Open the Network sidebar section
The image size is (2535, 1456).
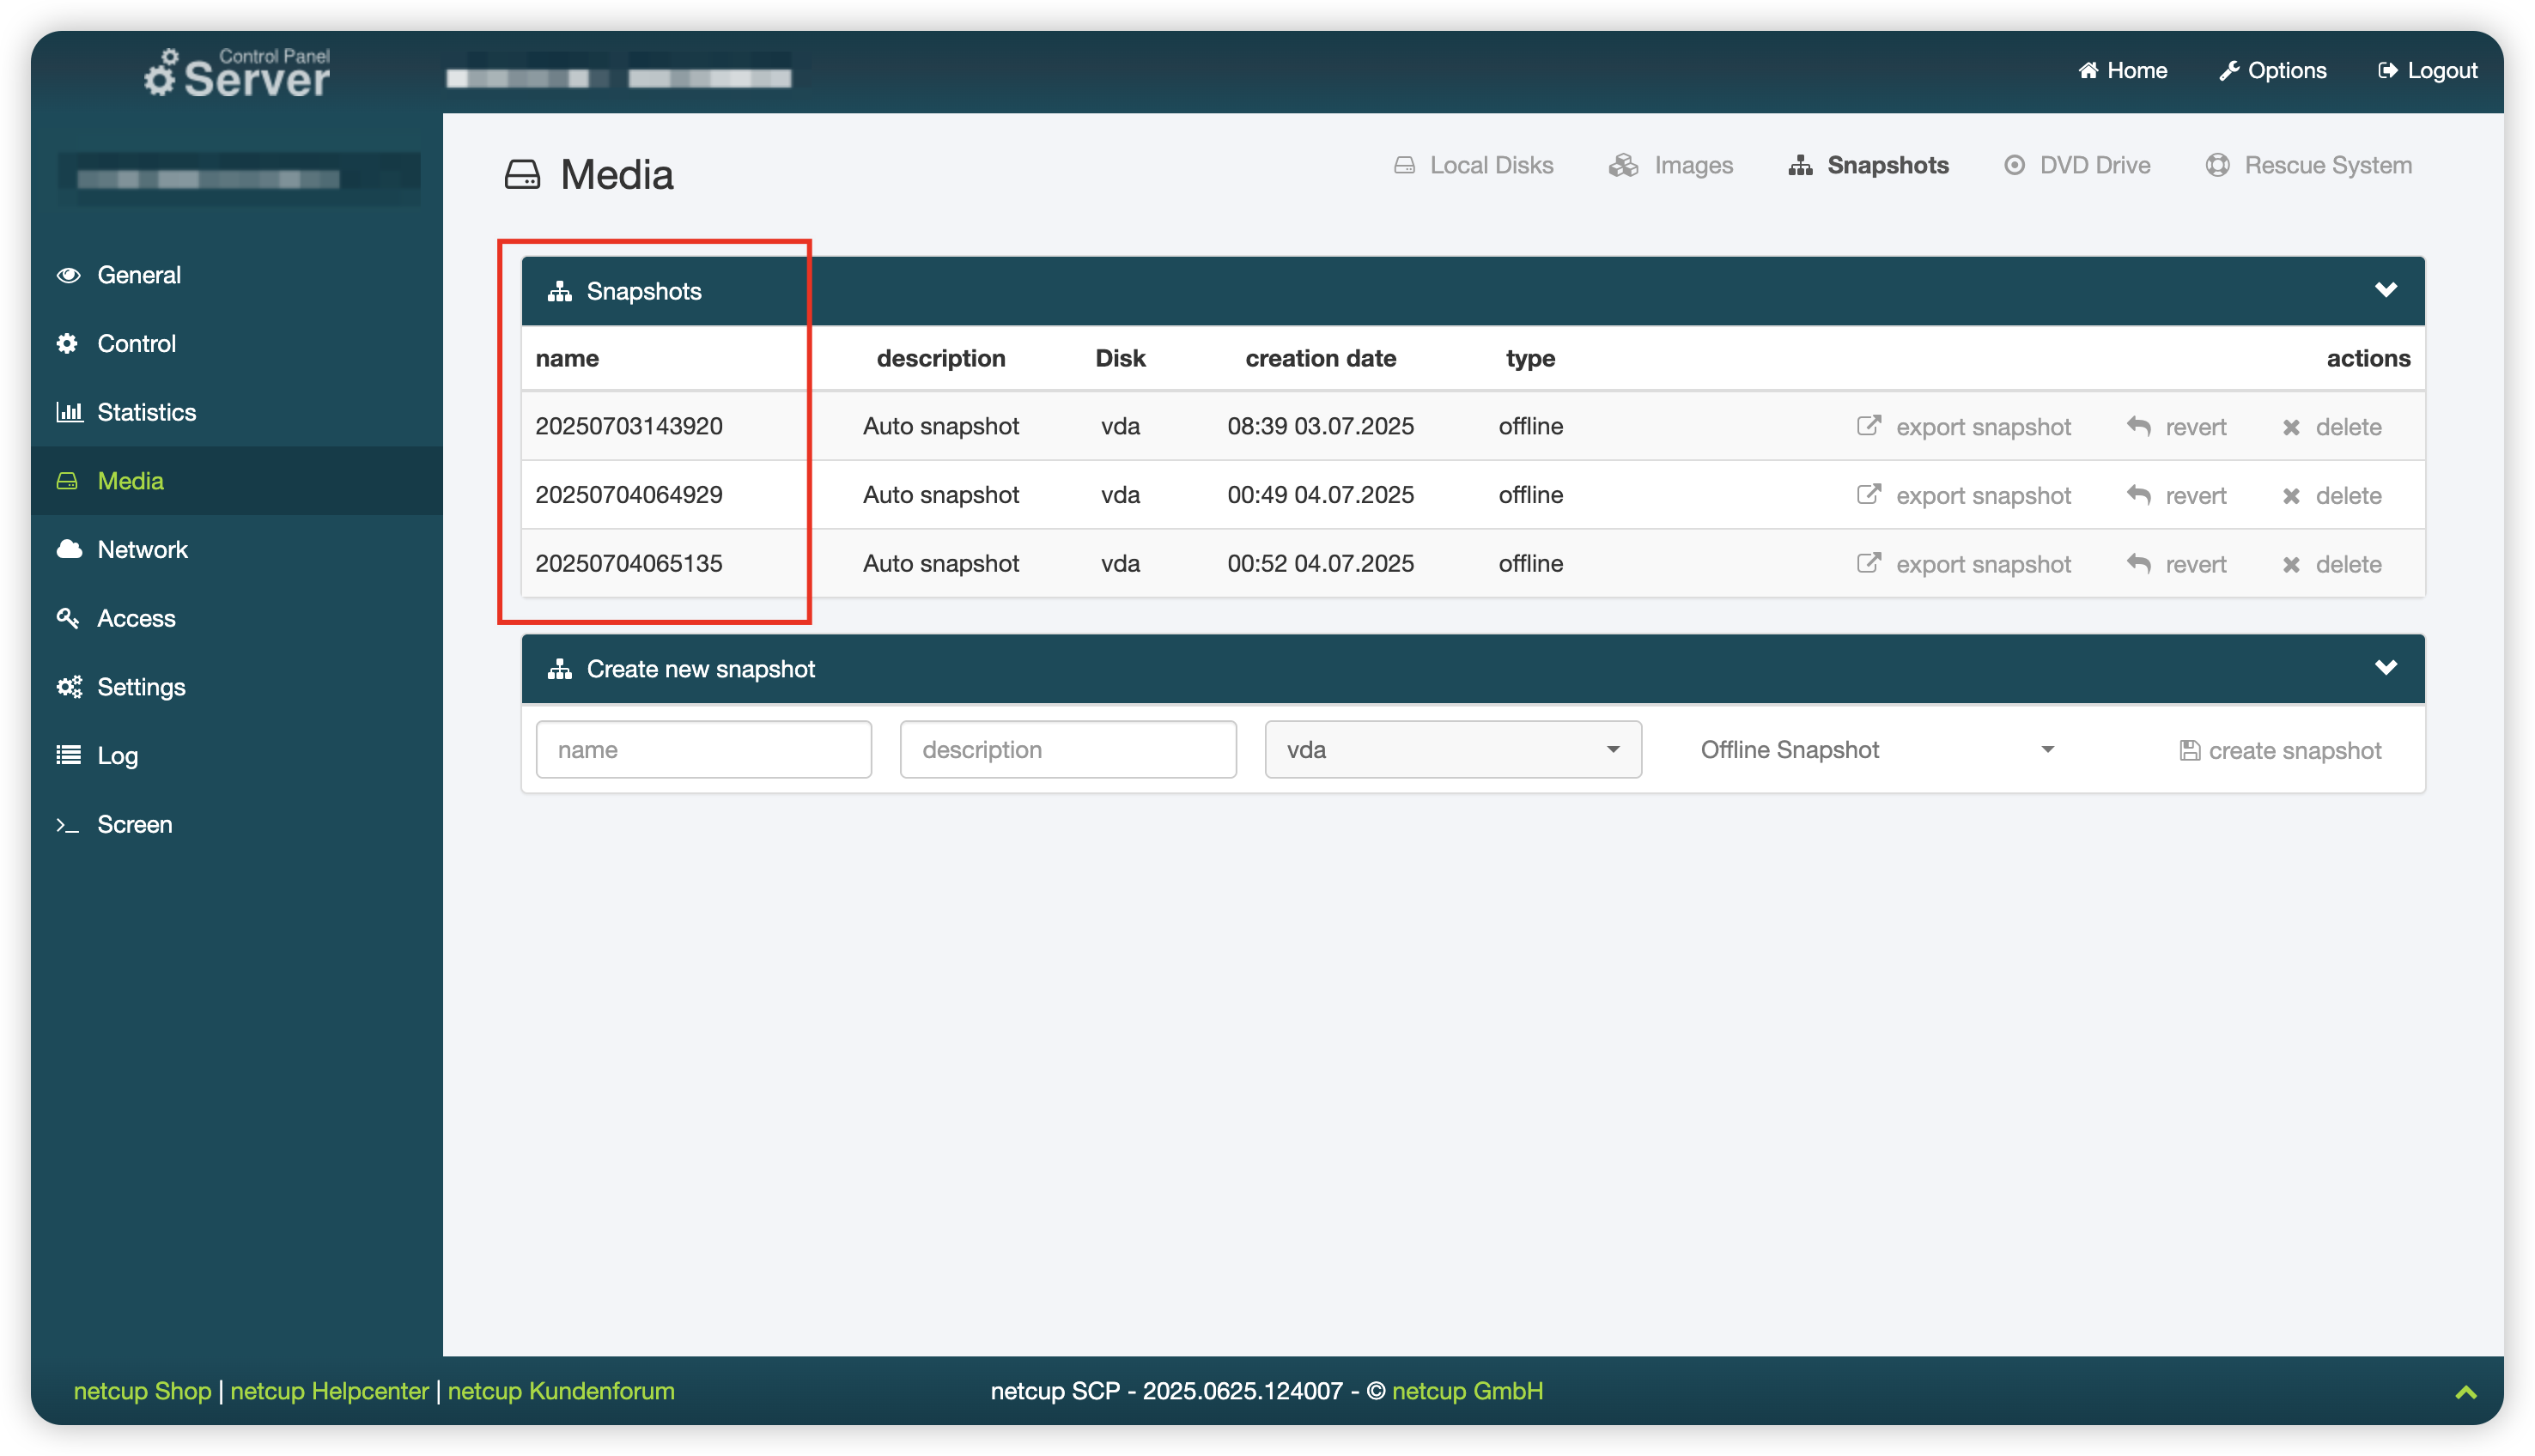coord(142,549)
